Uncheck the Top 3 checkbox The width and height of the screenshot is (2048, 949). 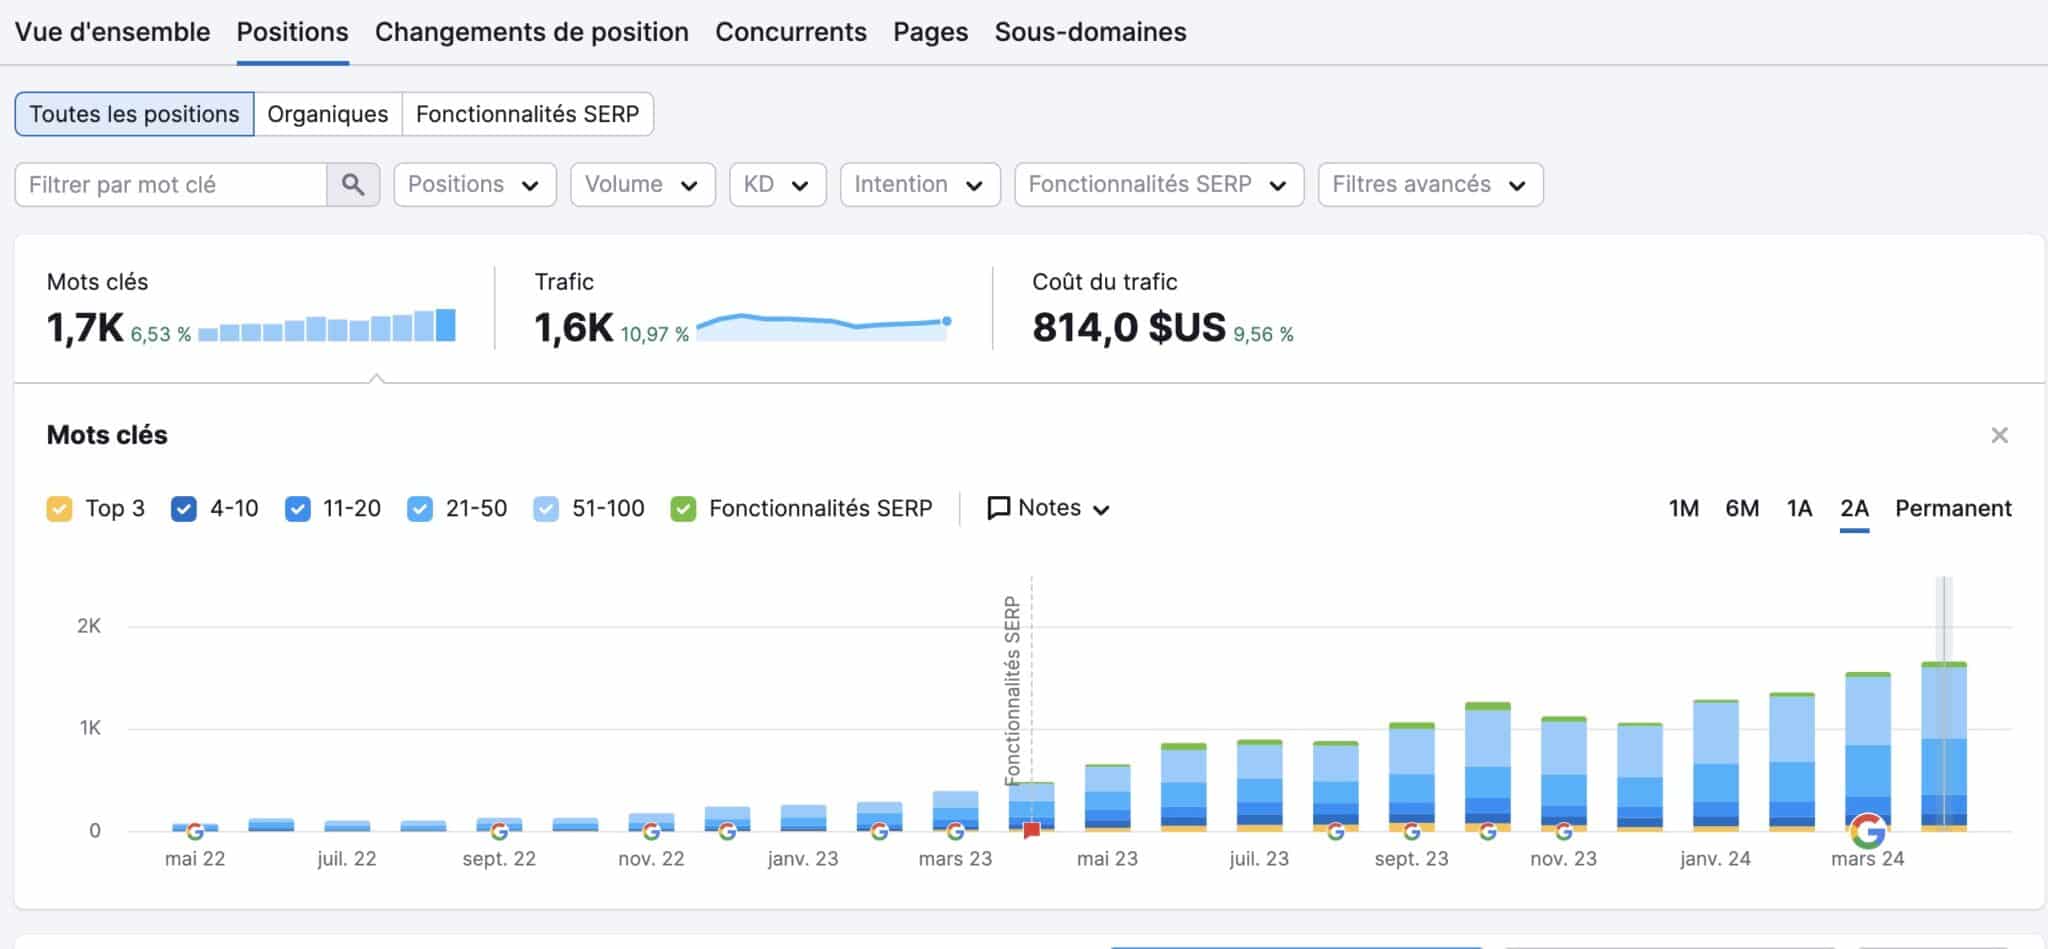(59, 509)
